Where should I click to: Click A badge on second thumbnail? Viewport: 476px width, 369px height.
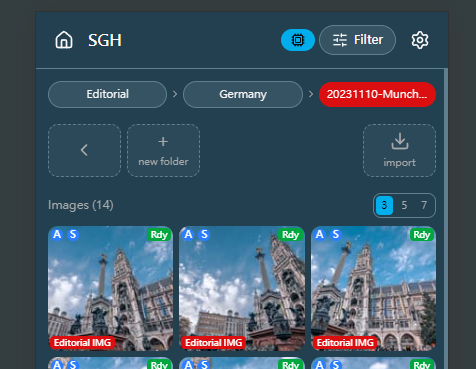point(189,235)
